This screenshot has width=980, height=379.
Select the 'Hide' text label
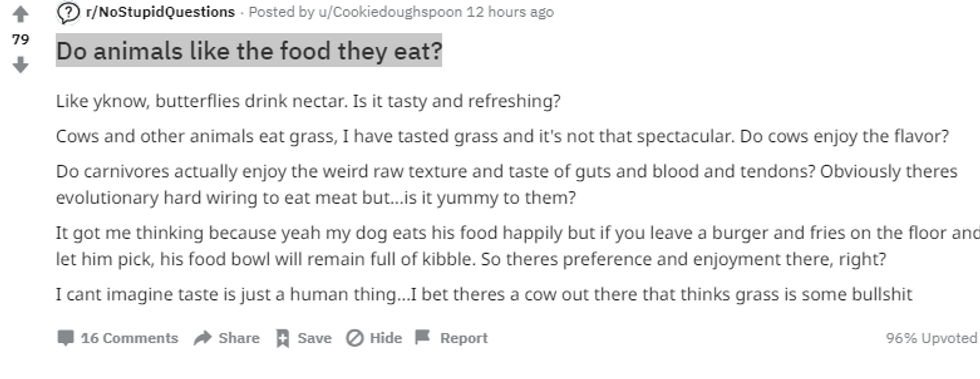click(386, 338)
